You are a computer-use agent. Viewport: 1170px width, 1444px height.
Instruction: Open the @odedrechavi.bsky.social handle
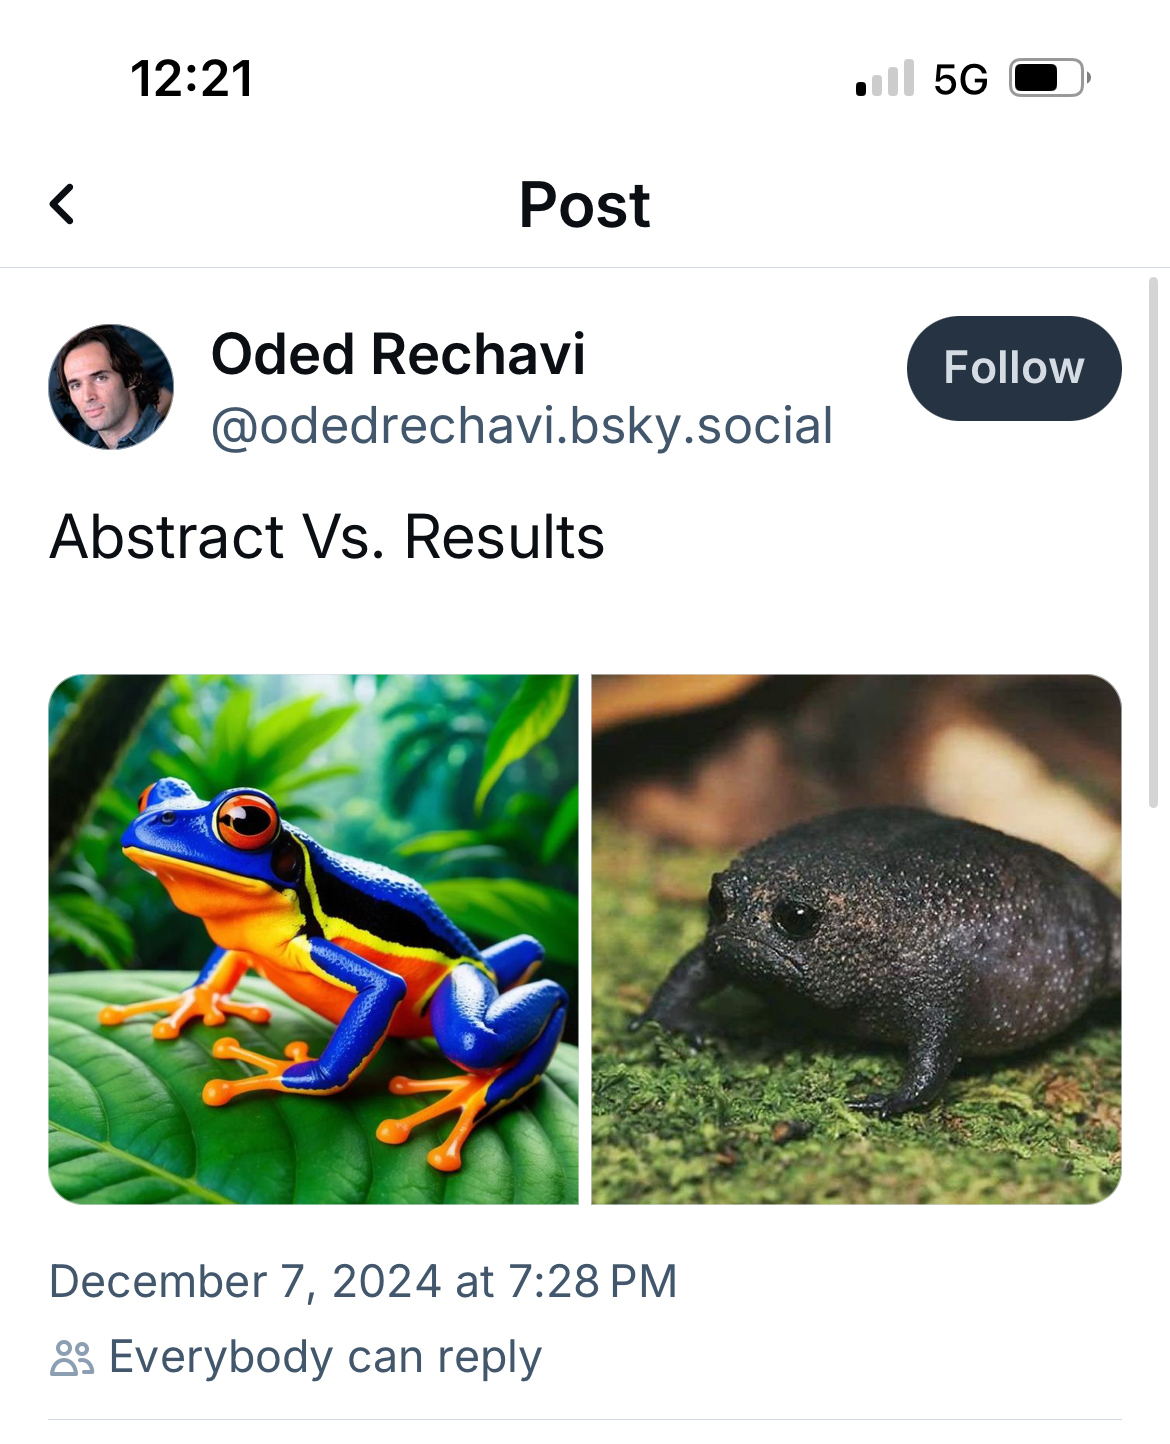pos(521,427)
